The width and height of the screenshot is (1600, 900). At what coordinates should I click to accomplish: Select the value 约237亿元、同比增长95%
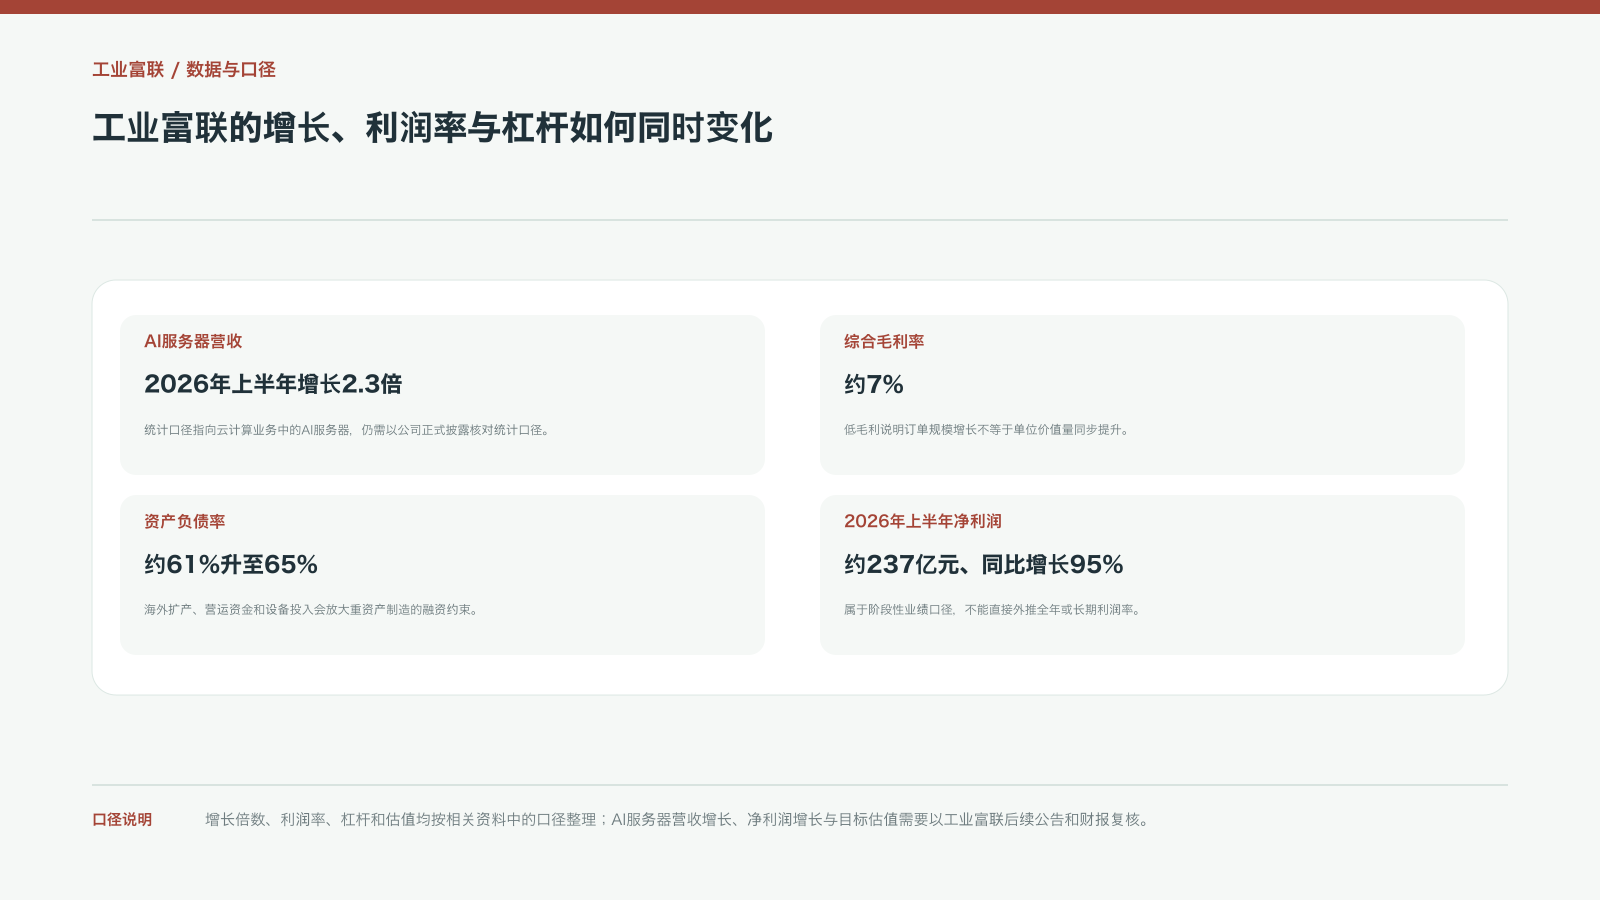[984, 564]
